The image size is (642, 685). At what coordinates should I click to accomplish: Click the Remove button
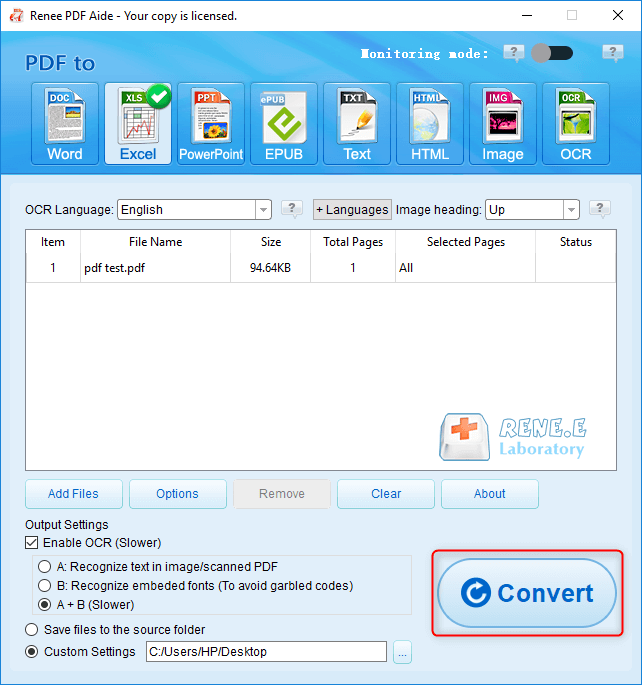pyautogui.click(x=282, y=494)
